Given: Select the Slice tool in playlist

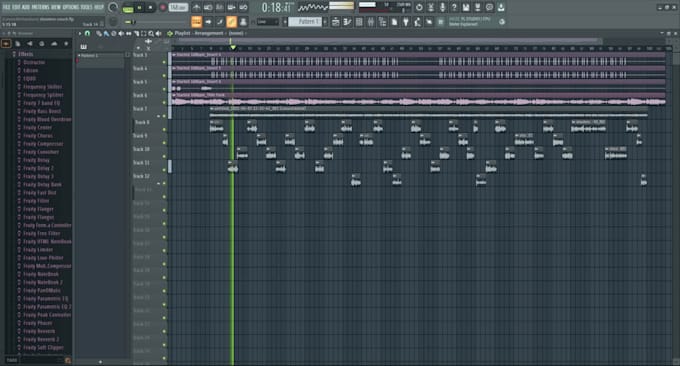Looking at the screenshot, I should coord(136,33).
